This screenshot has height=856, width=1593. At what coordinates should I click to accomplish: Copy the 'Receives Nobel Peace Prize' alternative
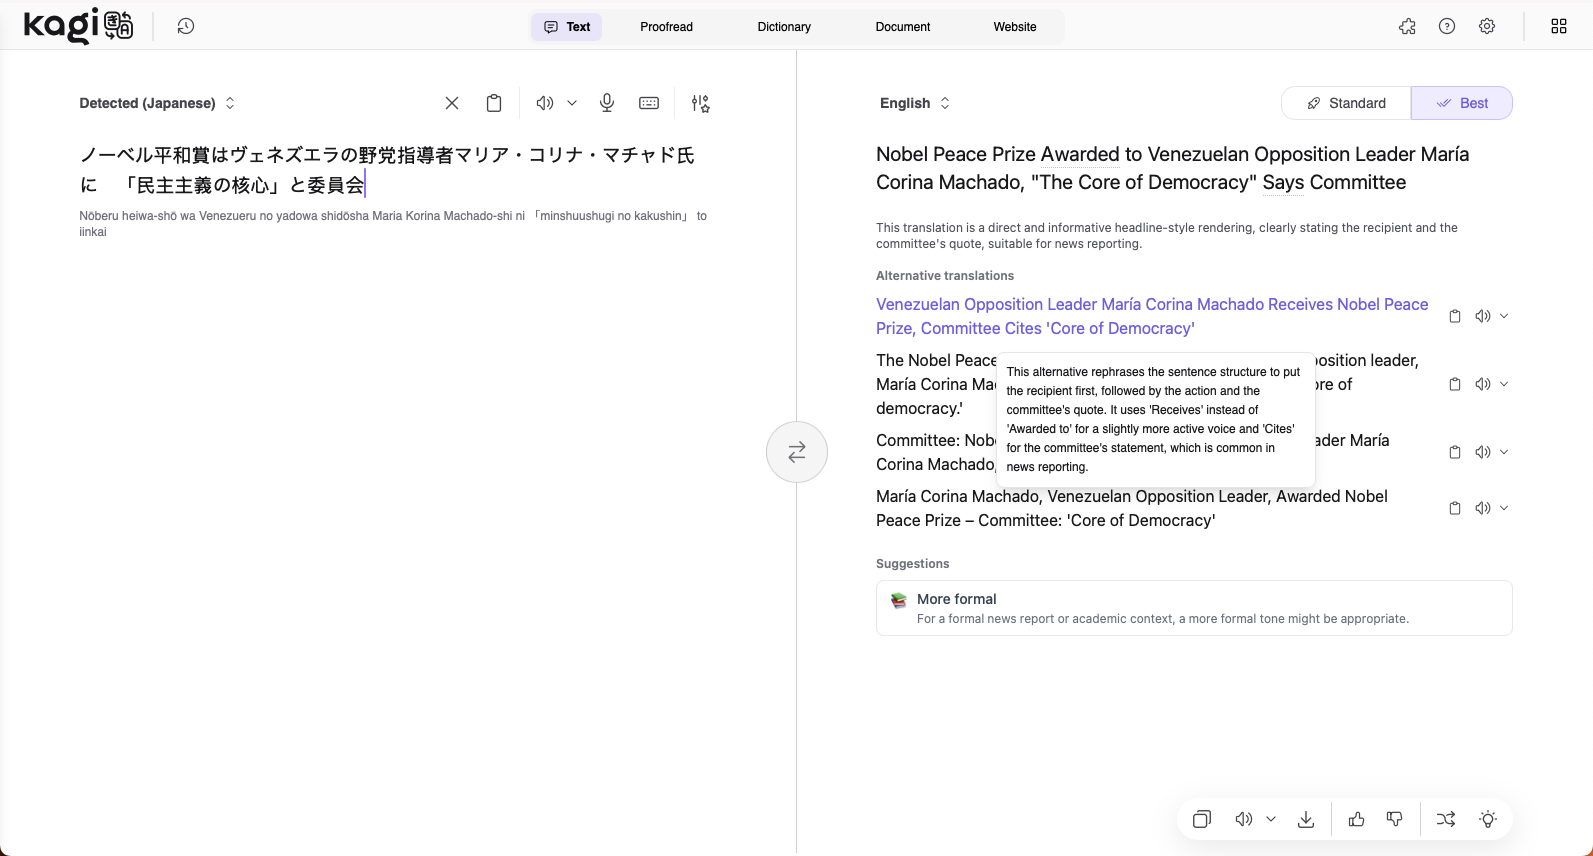1455,316
